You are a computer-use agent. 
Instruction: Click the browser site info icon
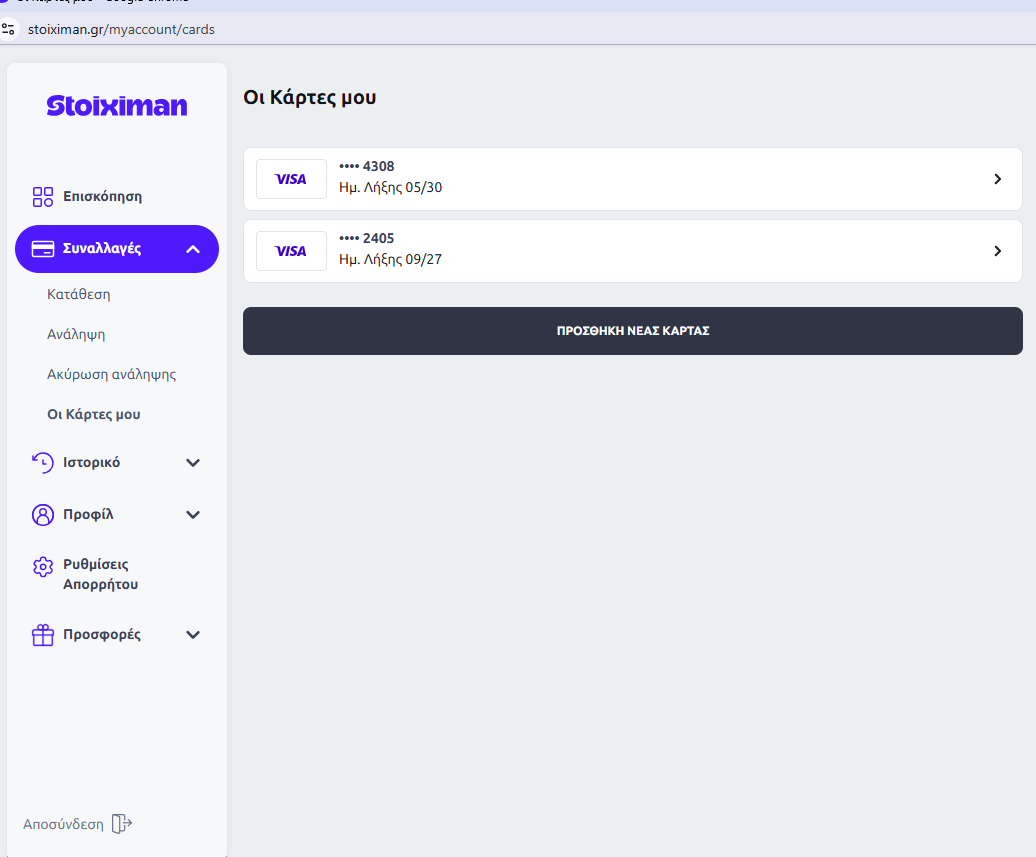(x=8, y=29)
